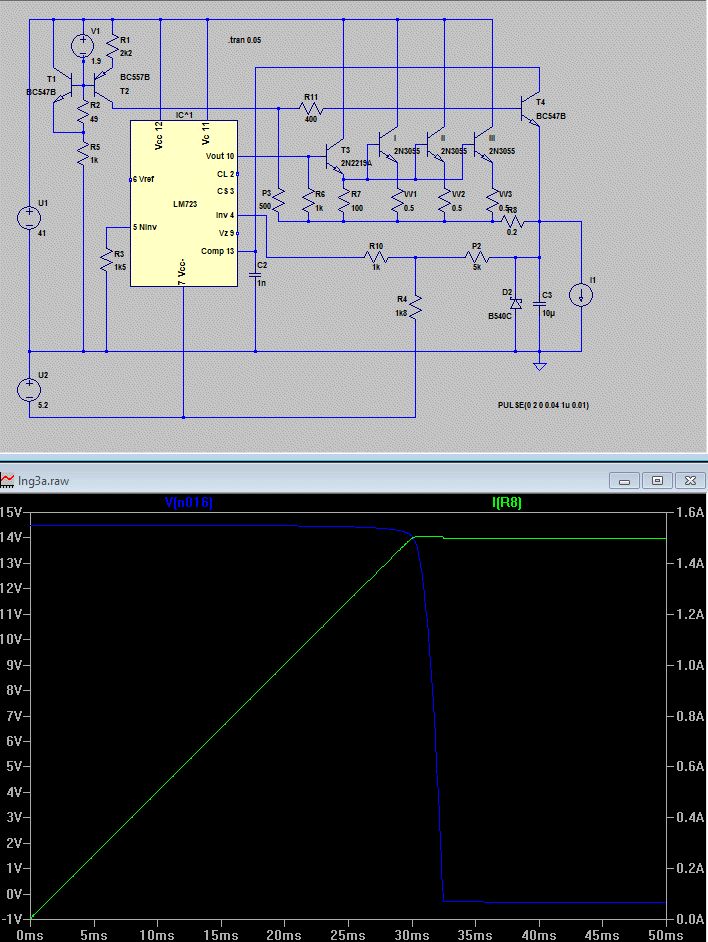This screenshot has width=708, height=942.
Task: Select resistor R4 symbol
Action: click(415, 306)
